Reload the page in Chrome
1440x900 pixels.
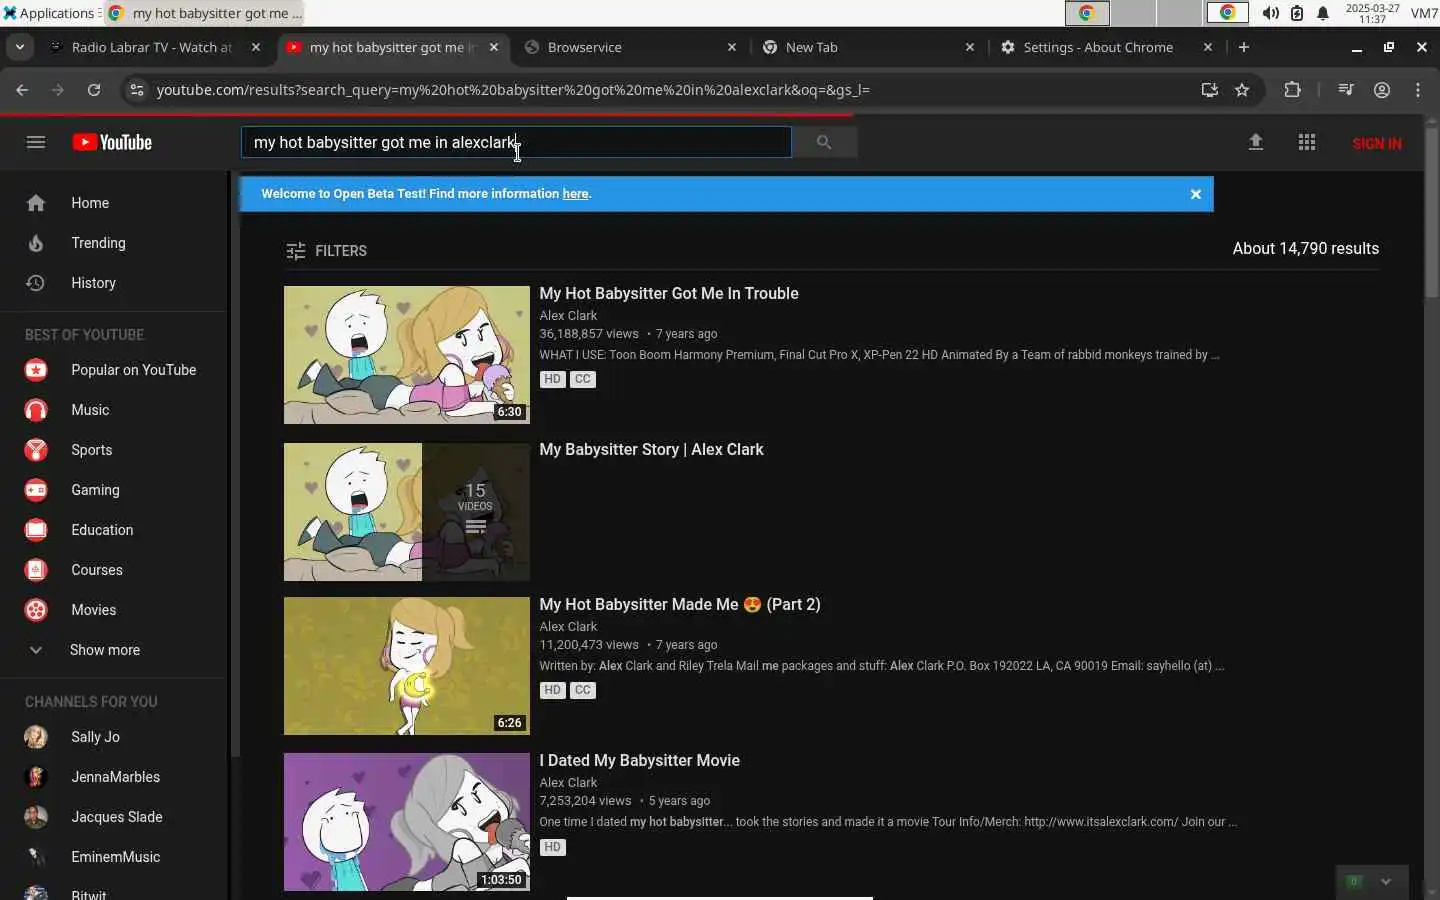pyautogui.click(x=94, y=90)
